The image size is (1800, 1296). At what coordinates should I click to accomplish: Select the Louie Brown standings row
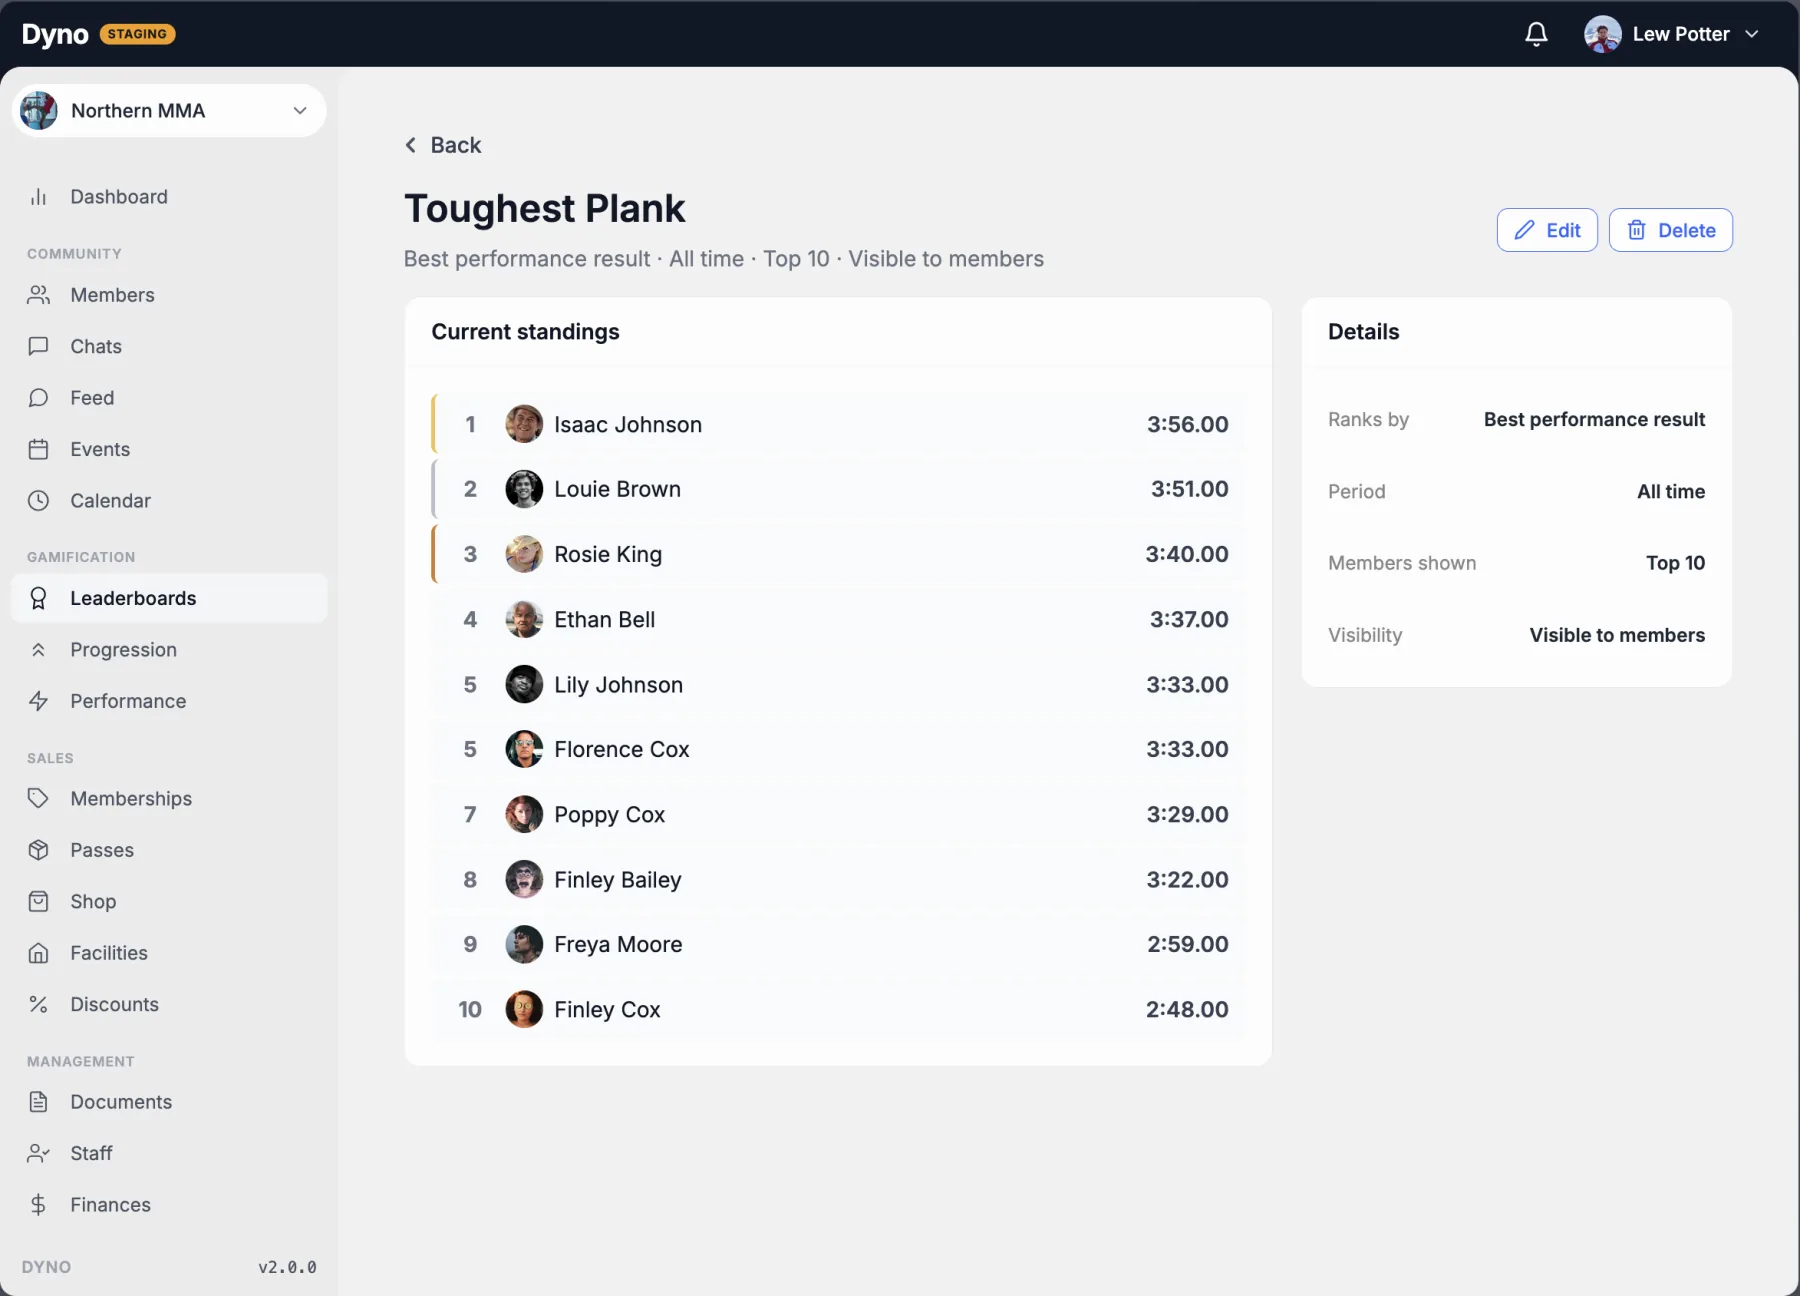click(x=839, y=489)
